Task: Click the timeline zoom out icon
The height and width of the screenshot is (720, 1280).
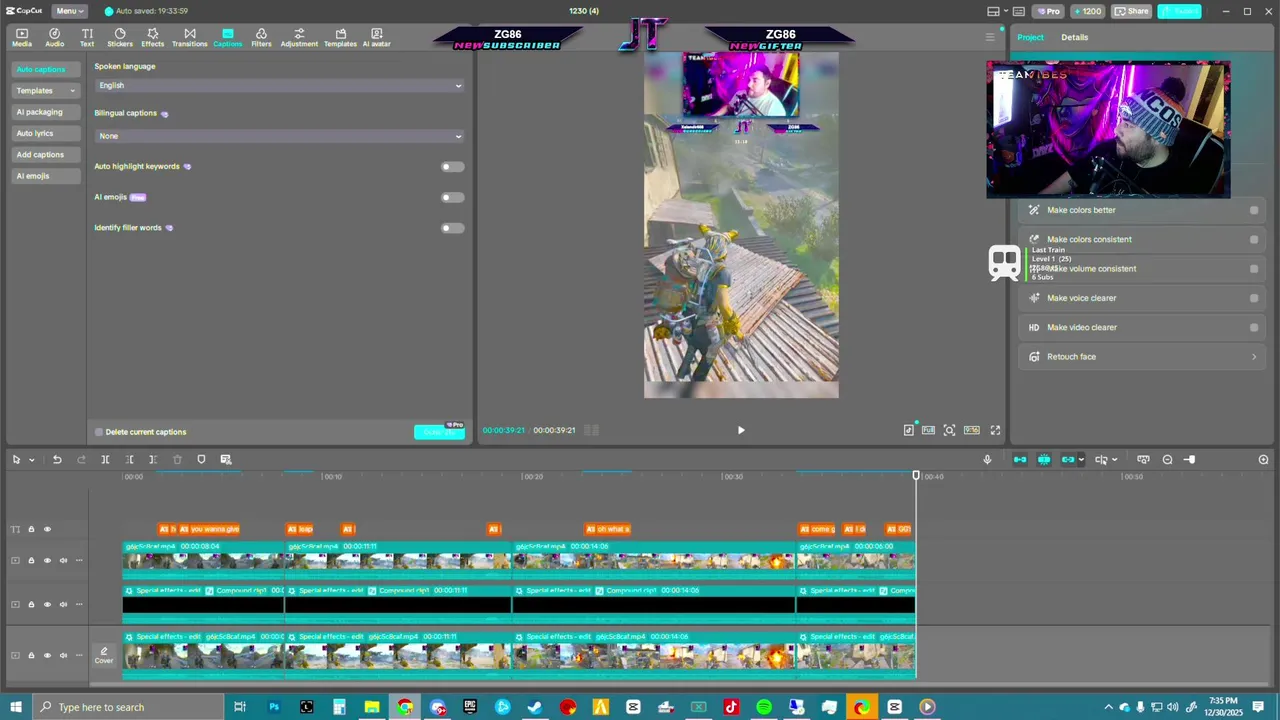Action: pos(1167,459)
